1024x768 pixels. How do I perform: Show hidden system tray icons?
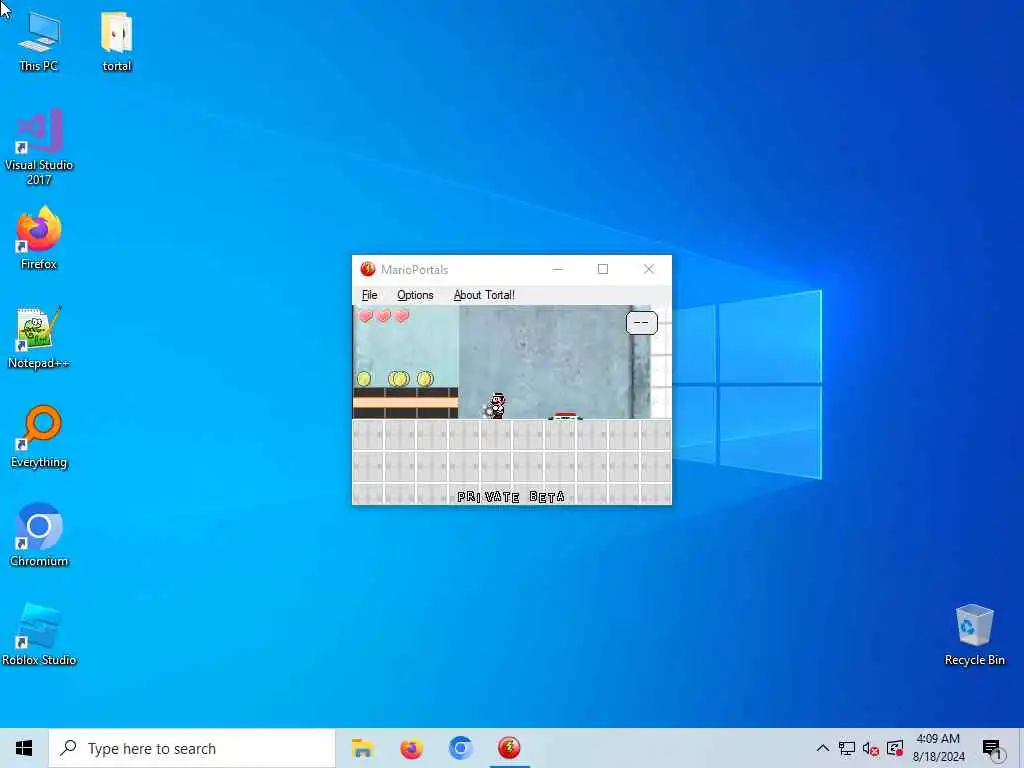point(822,748)
